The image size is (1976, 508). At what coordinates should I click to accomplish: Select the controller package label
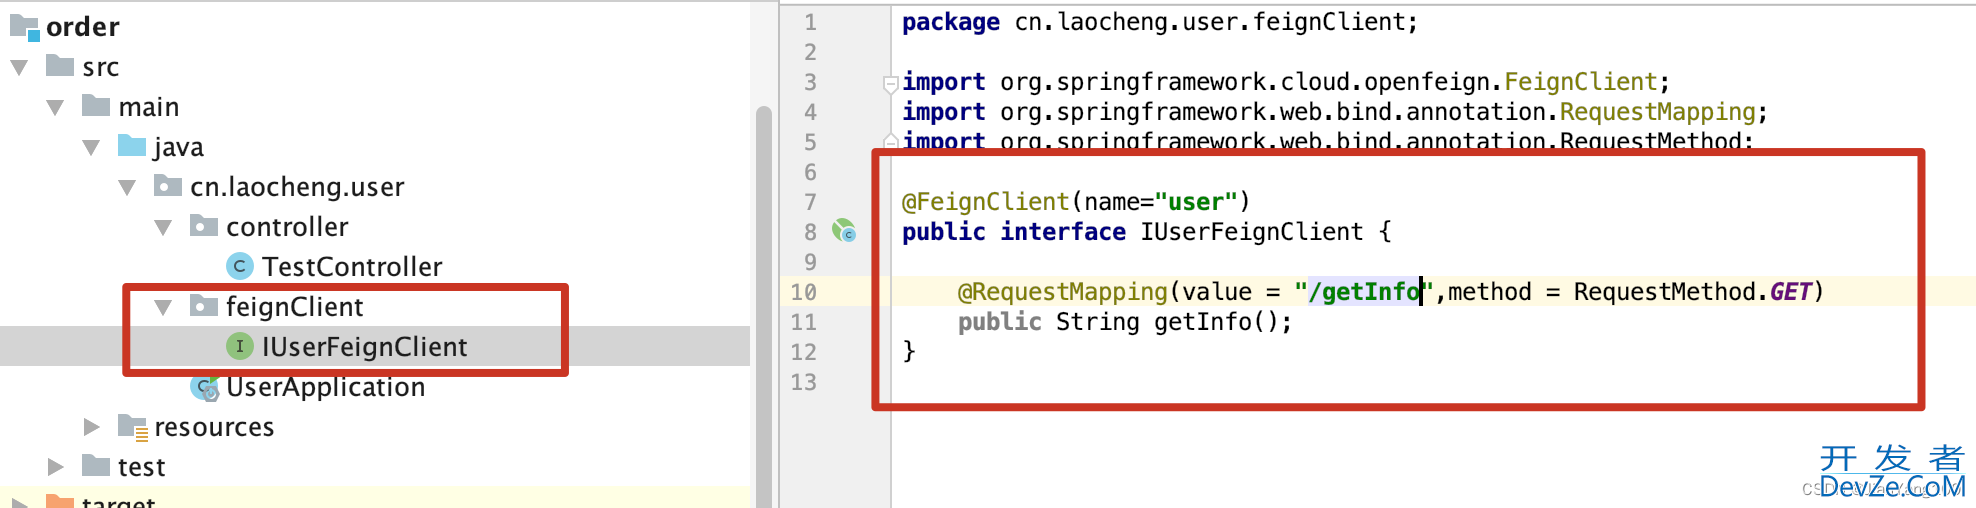click(x=287, y=227)
